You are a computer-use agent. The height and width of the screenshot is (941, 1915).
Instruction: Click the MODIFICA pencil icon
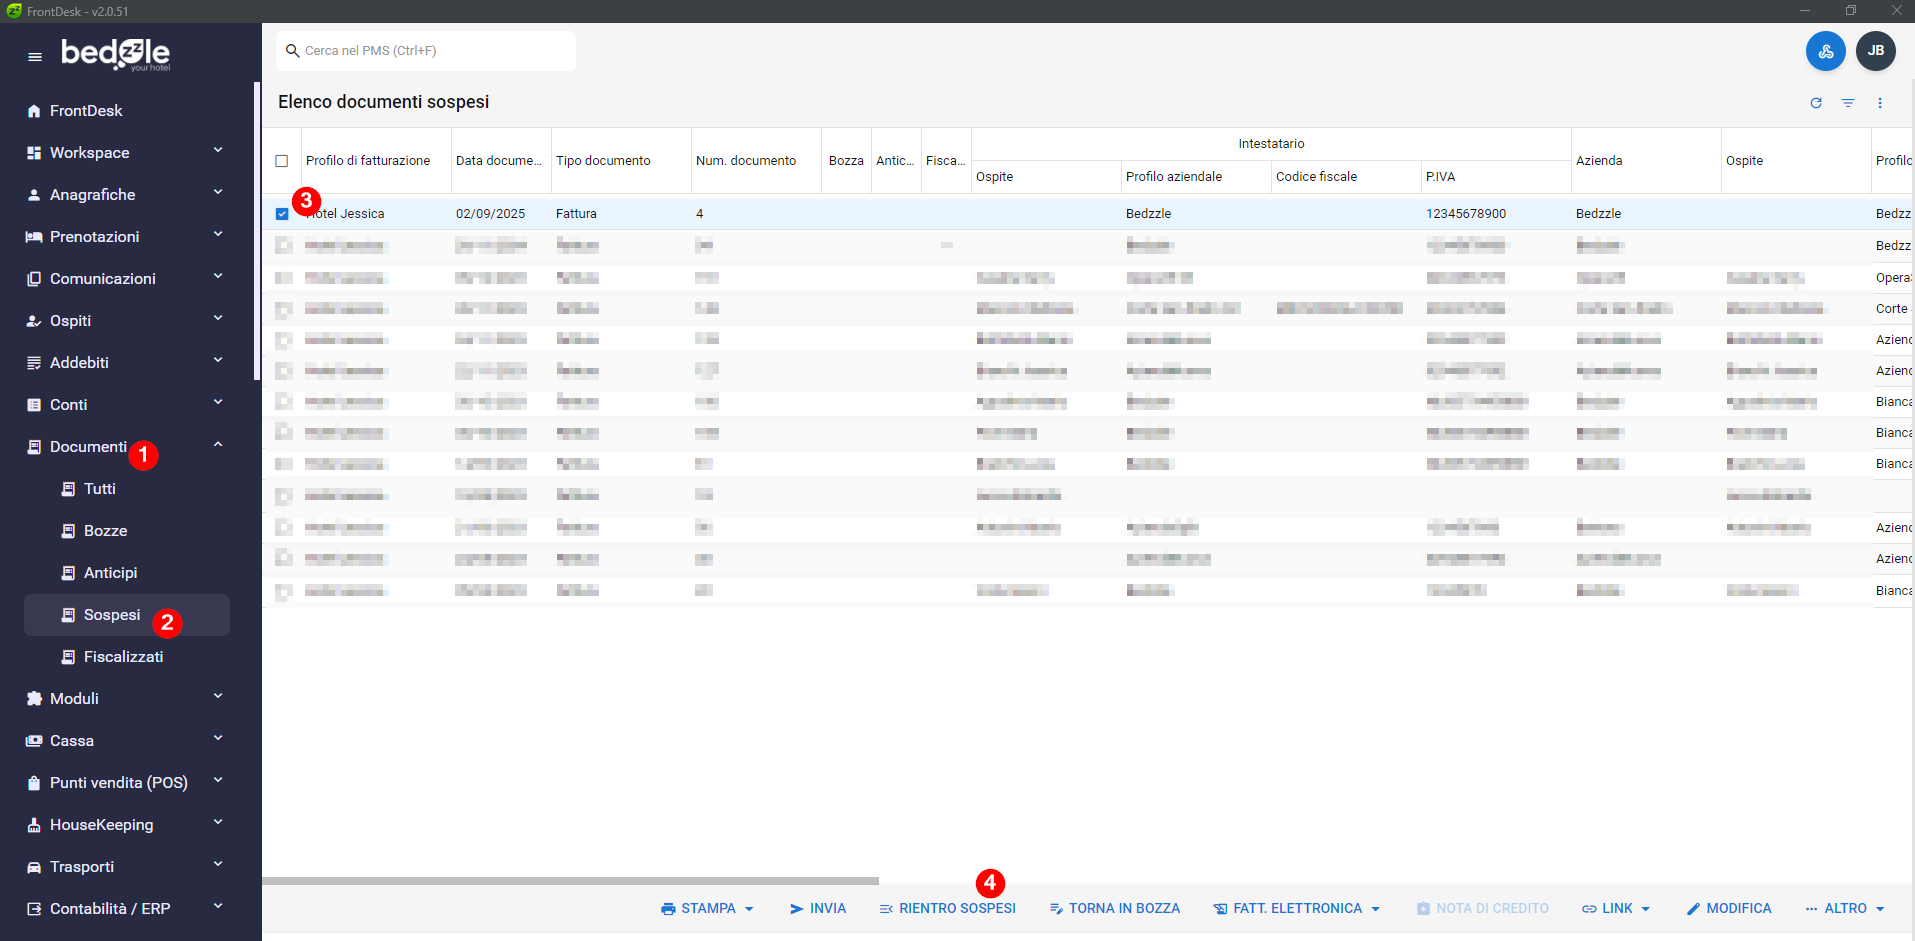[1693, 909]
